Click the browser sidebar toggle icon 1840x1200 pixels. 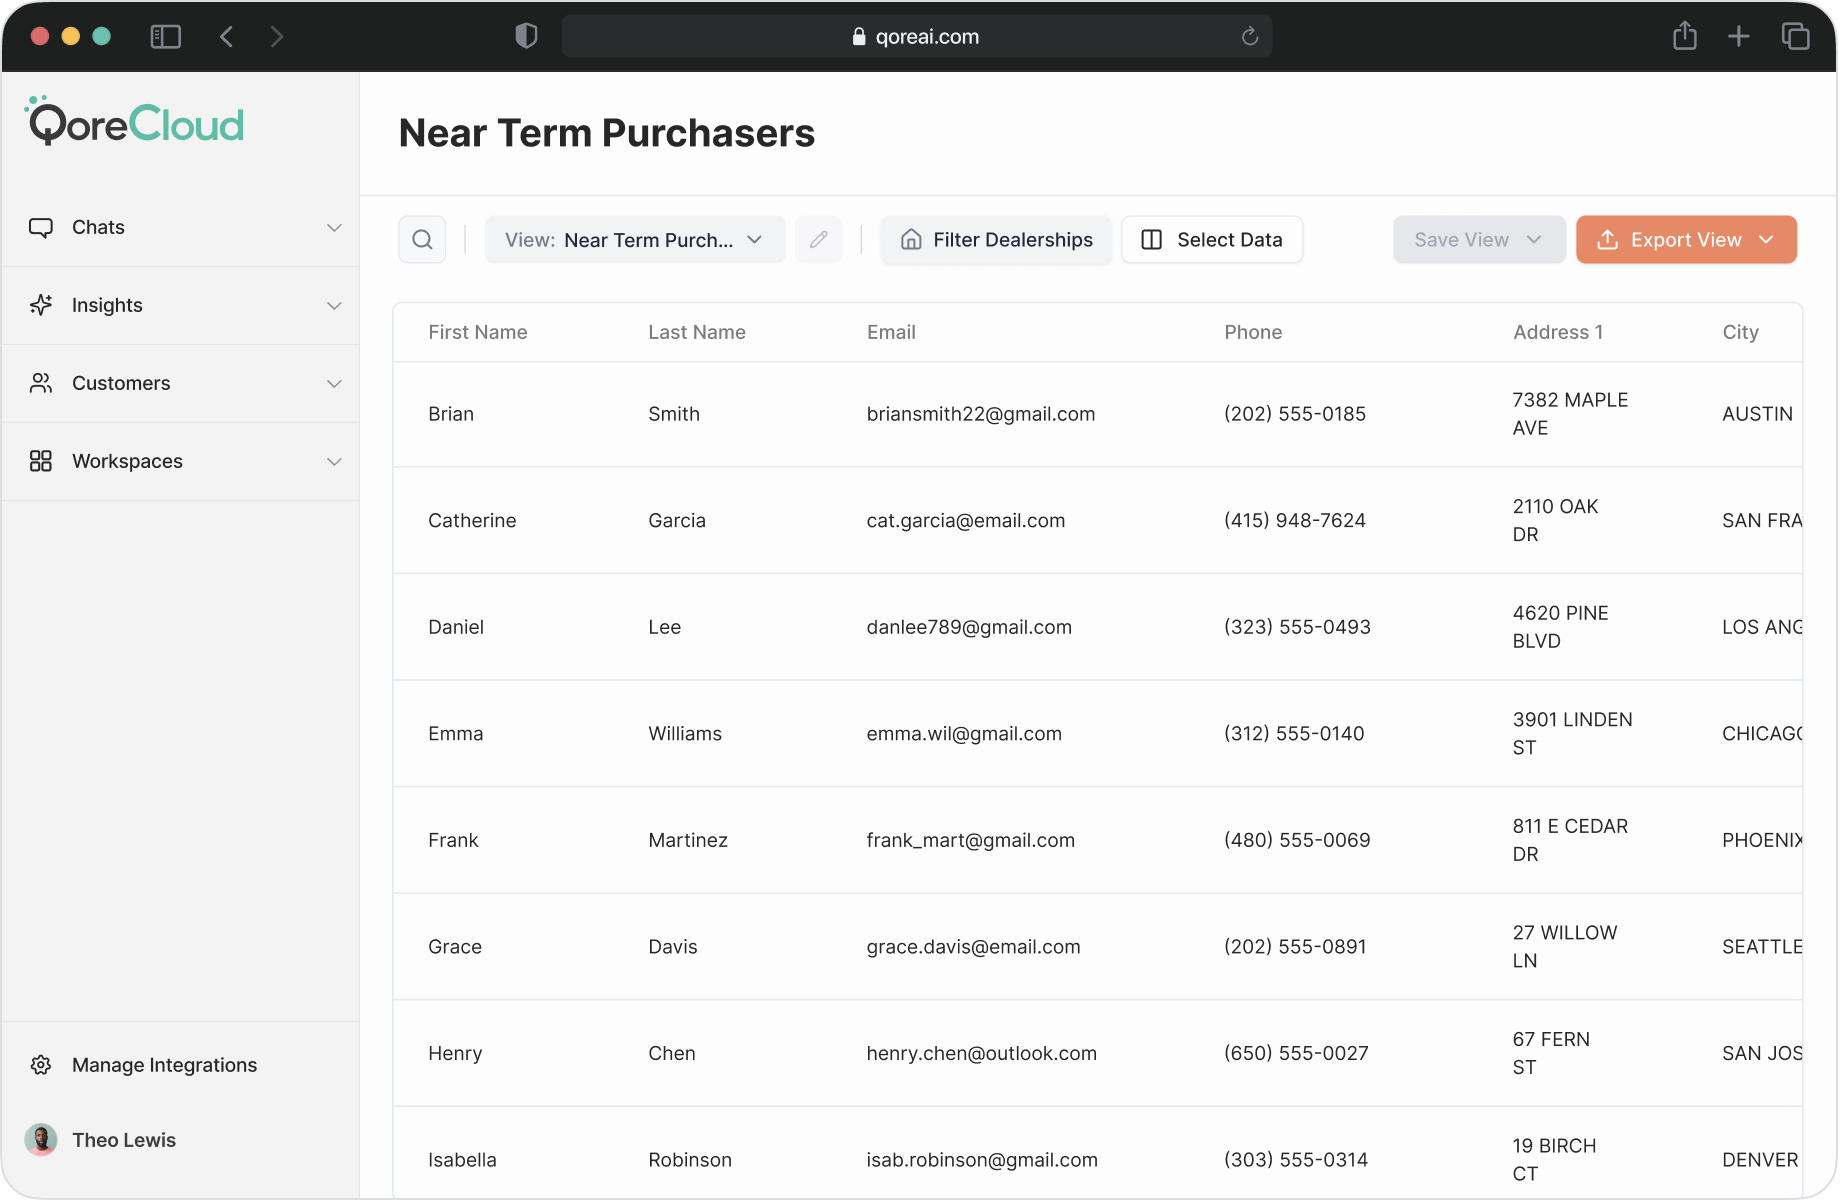(x=165, y=37)
